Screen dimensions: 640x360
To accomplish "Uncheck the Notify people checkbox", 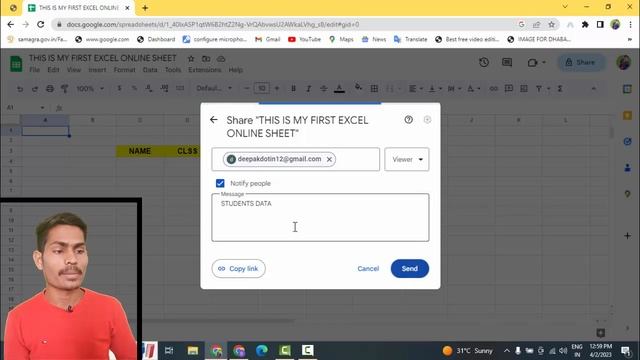I will pyautogui.click(x=220, y=183).
